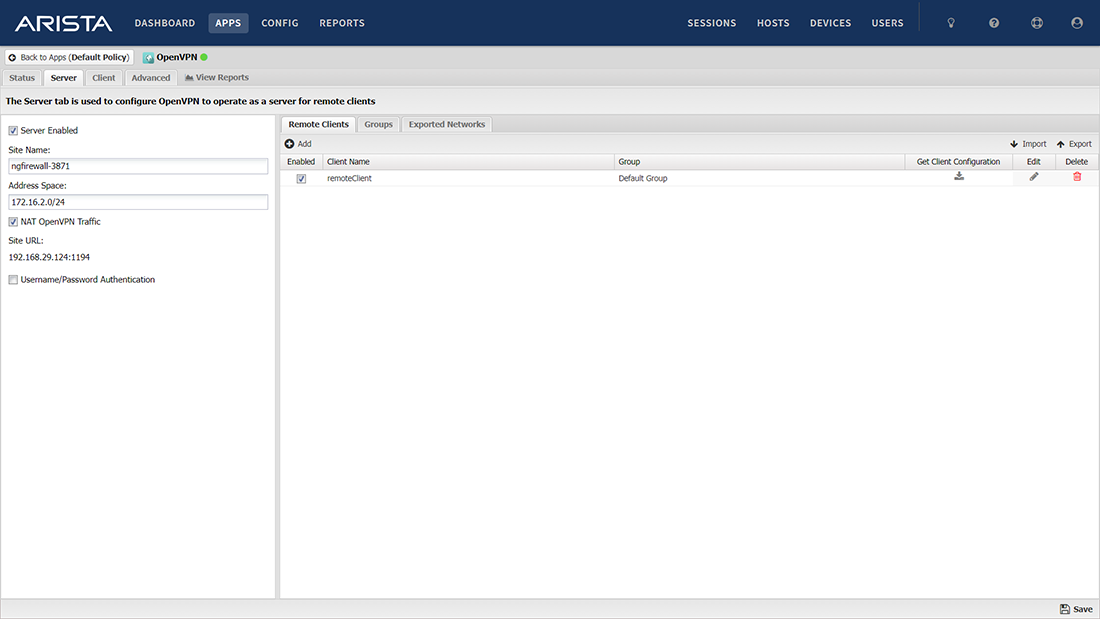The height and width of the screenshot is (619, 1100).
Task: Open the Sessions page
Action: (x=711, y=23)
